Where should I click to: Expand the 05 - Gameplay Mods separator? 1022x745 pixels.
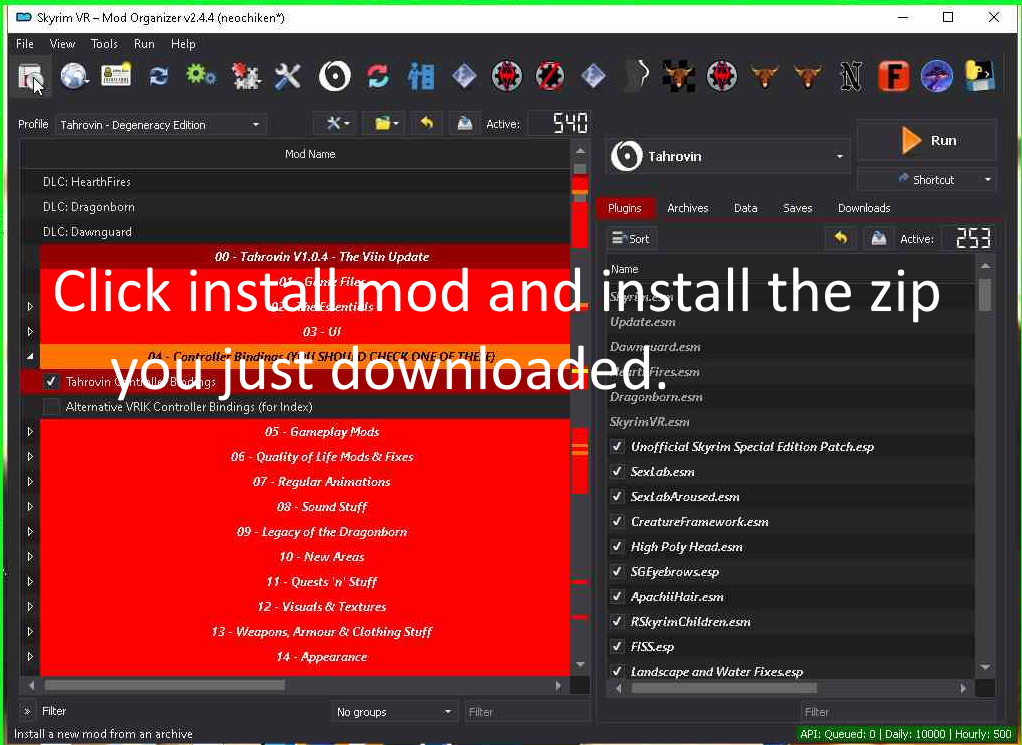[30, 431]
